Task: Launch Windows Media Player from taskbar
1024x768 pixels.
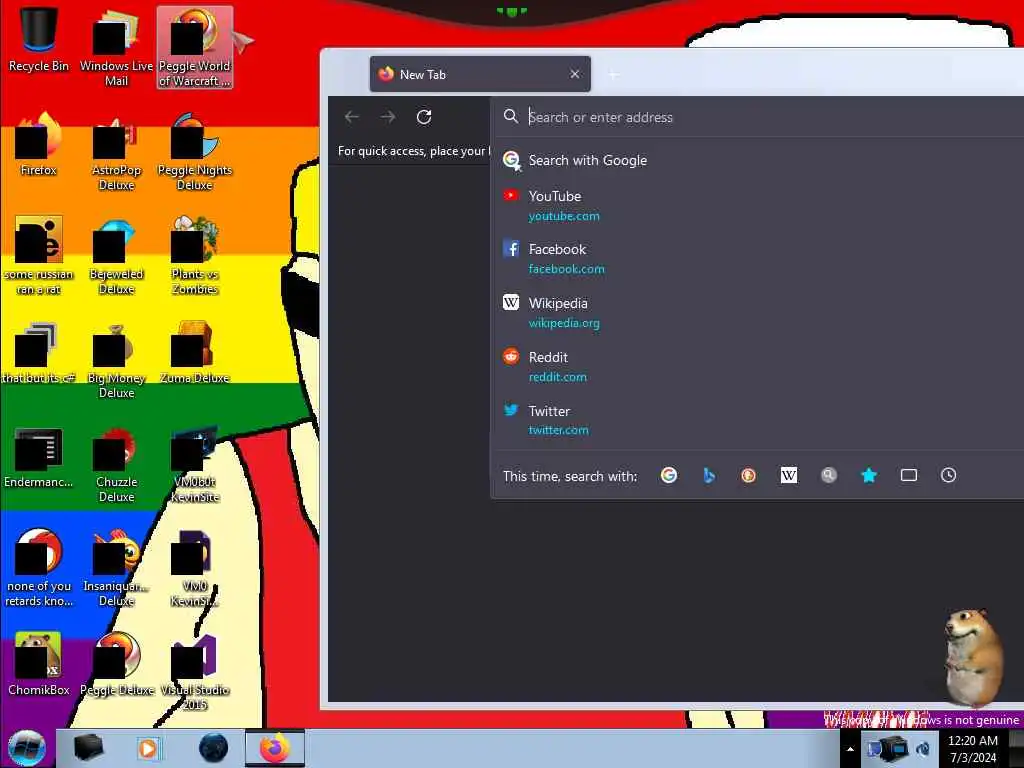Action: point(148,748)
